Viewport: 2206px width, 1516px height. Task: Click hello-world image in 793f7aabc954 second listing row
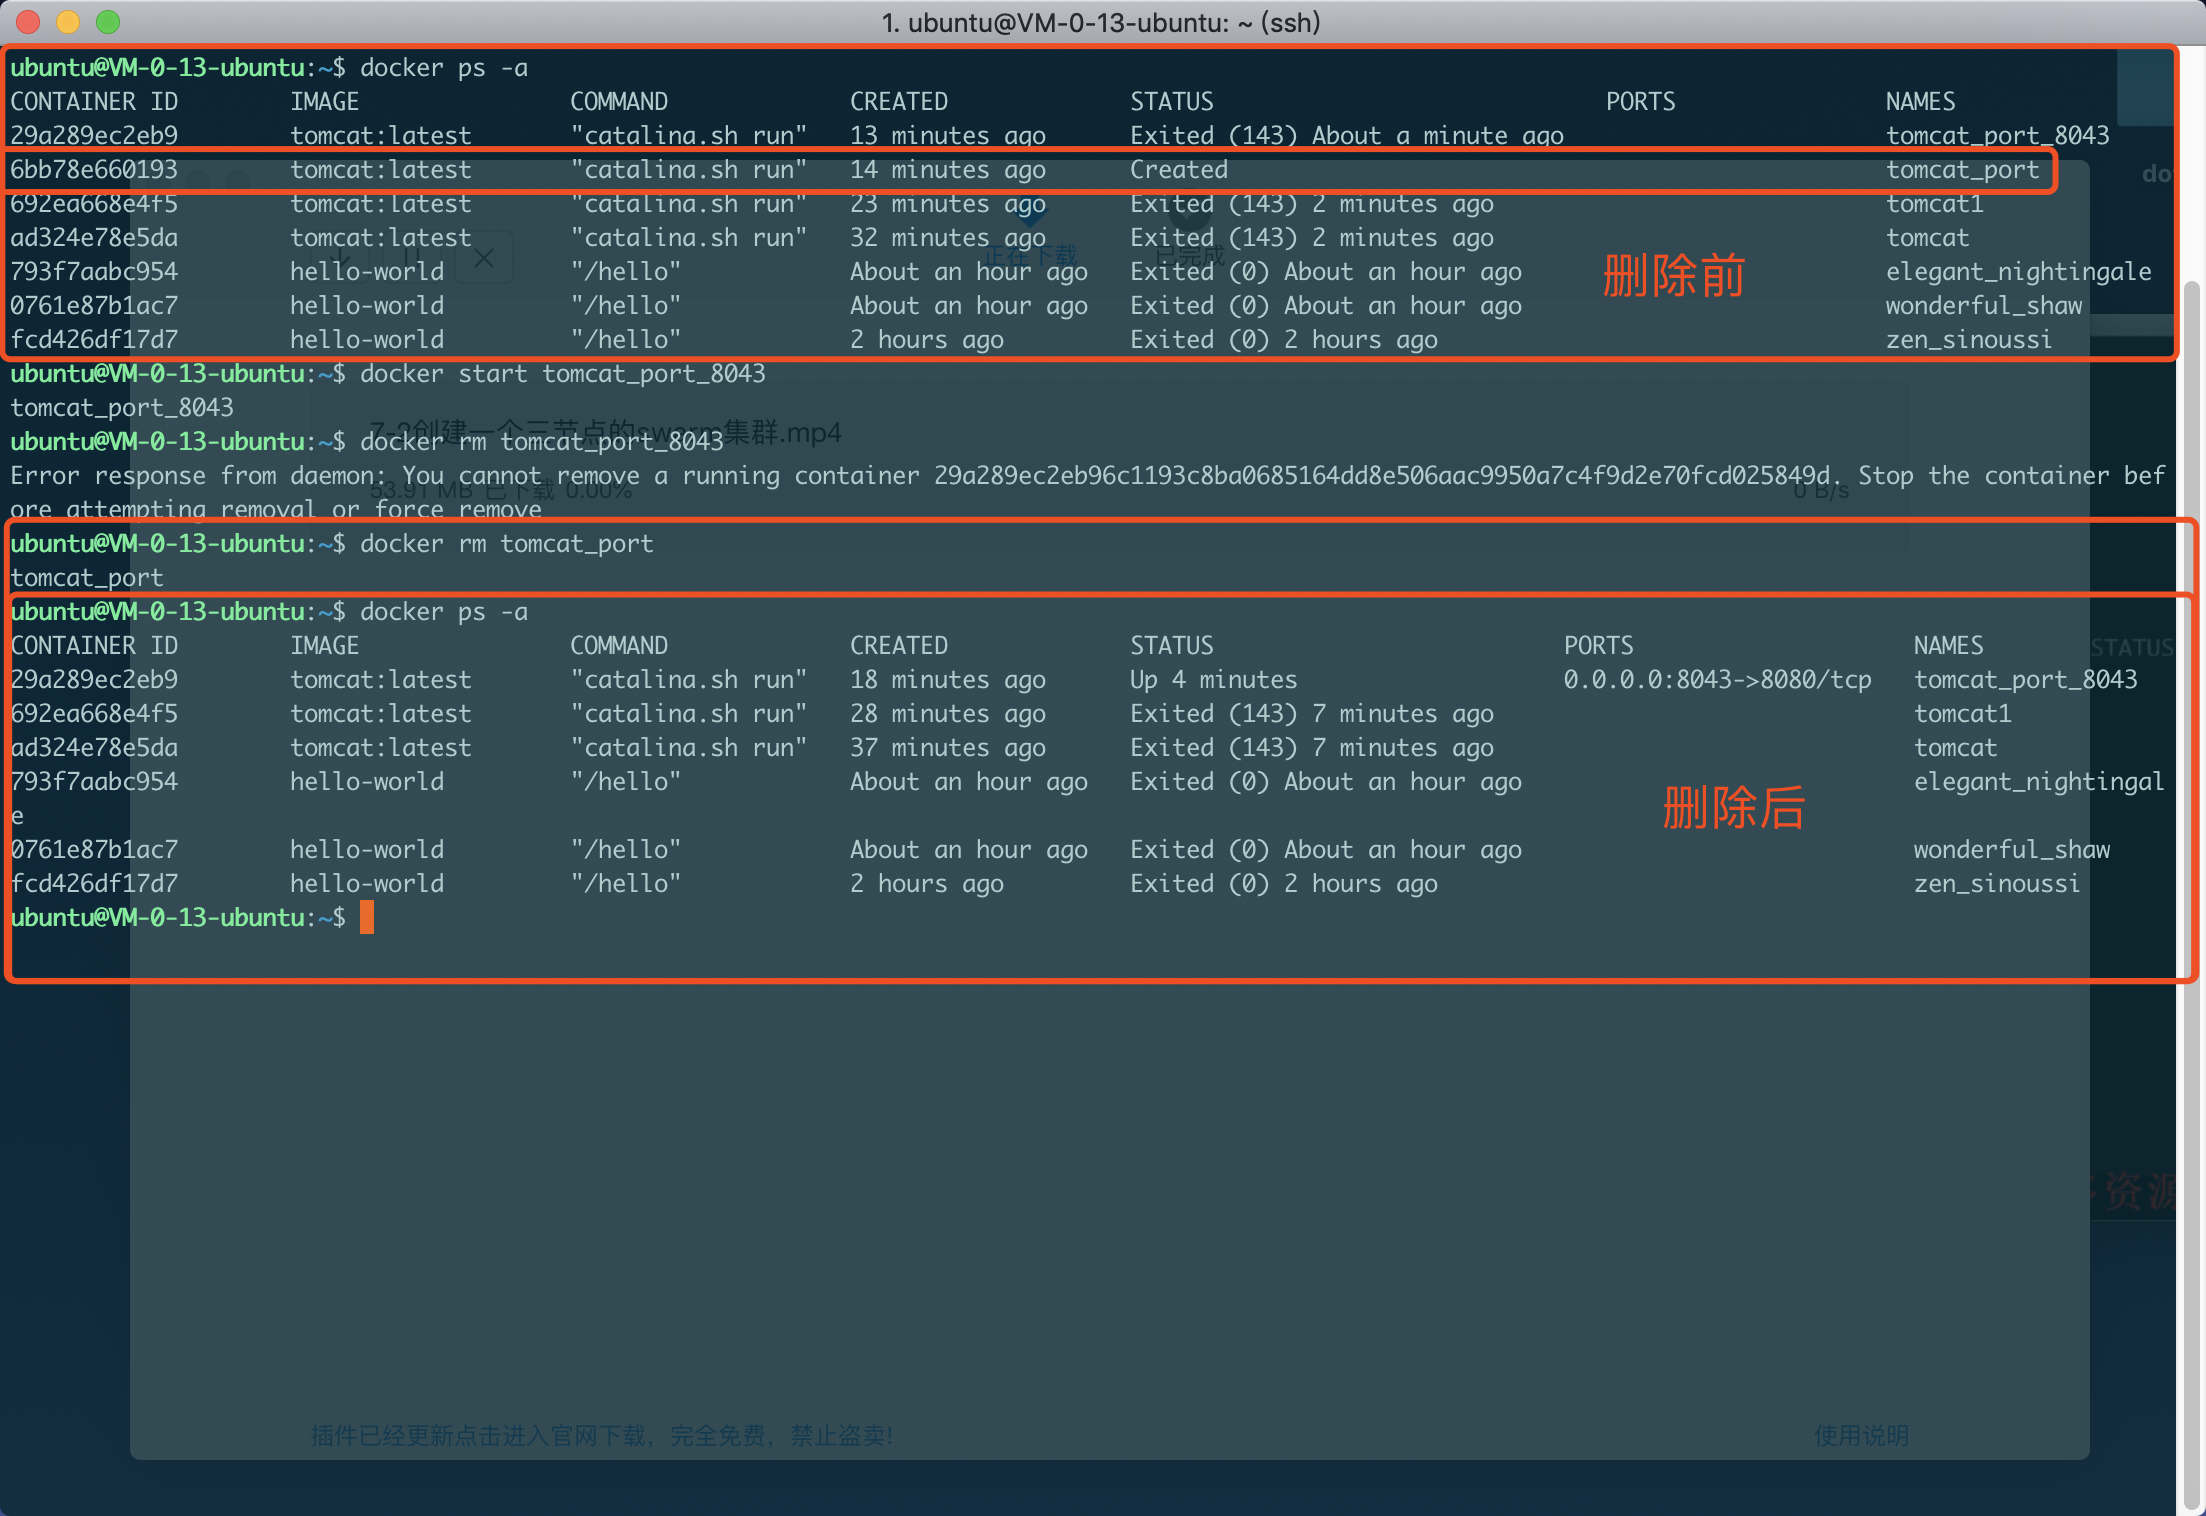point(367,781)
